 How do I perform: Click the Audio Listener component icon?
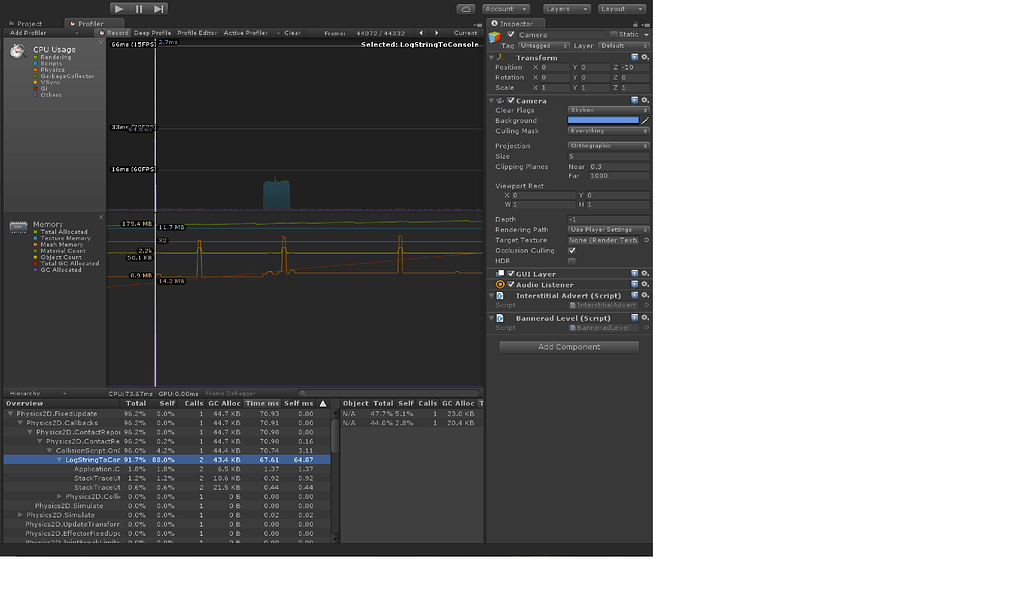(500, 283)
